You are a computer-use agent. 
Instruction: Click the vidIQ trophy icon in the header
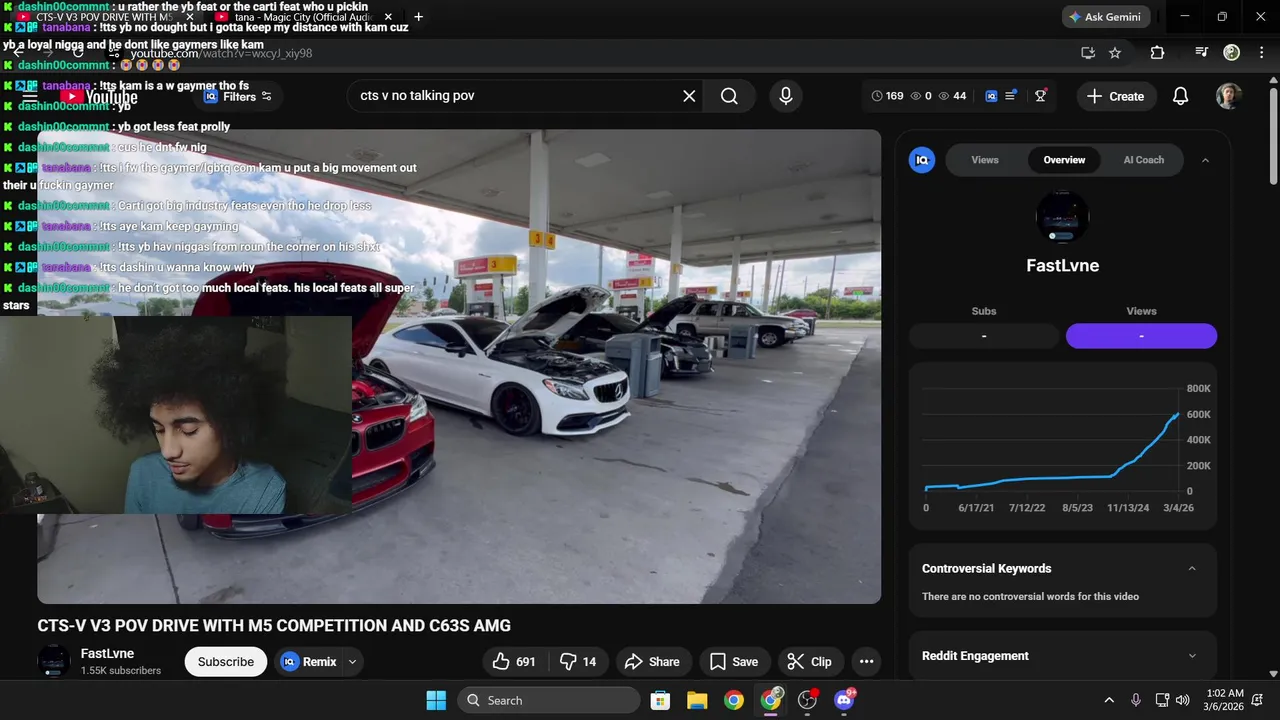tap(1041, 96)
